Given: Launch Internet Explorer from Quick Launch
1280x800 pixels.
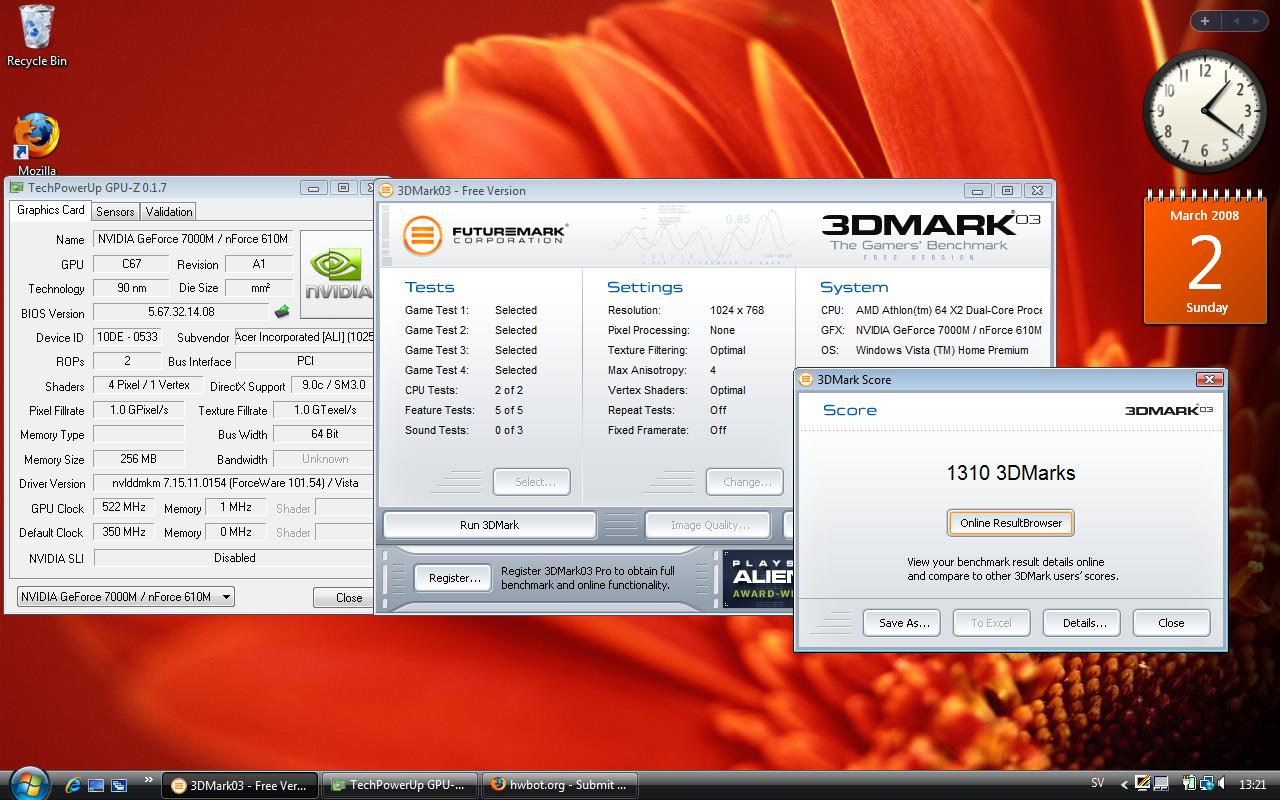Looking at the screenshot, I should point(73,785).
